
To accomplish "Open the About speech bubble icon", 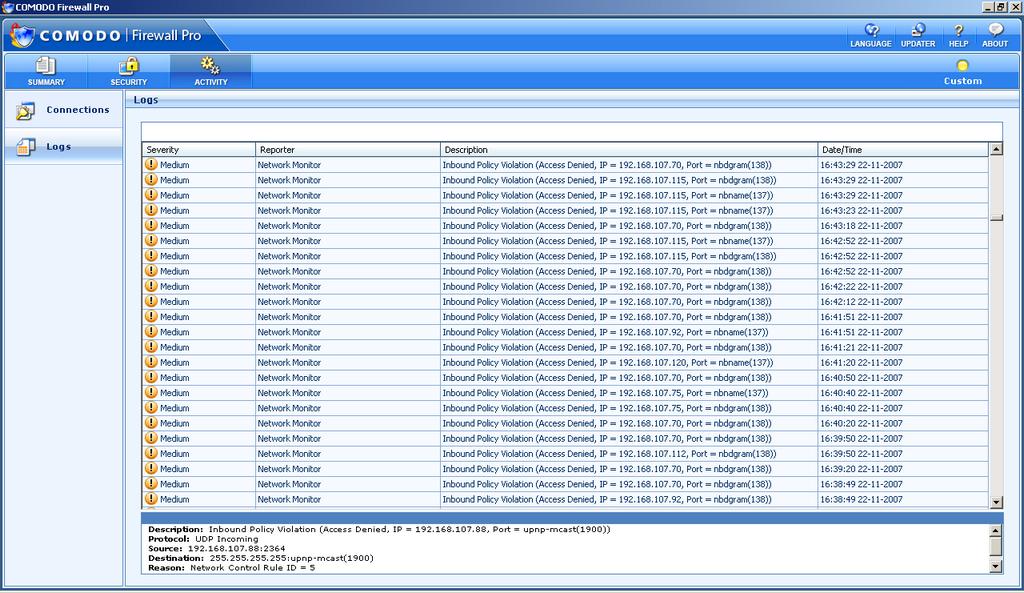I will coord(995,35).
